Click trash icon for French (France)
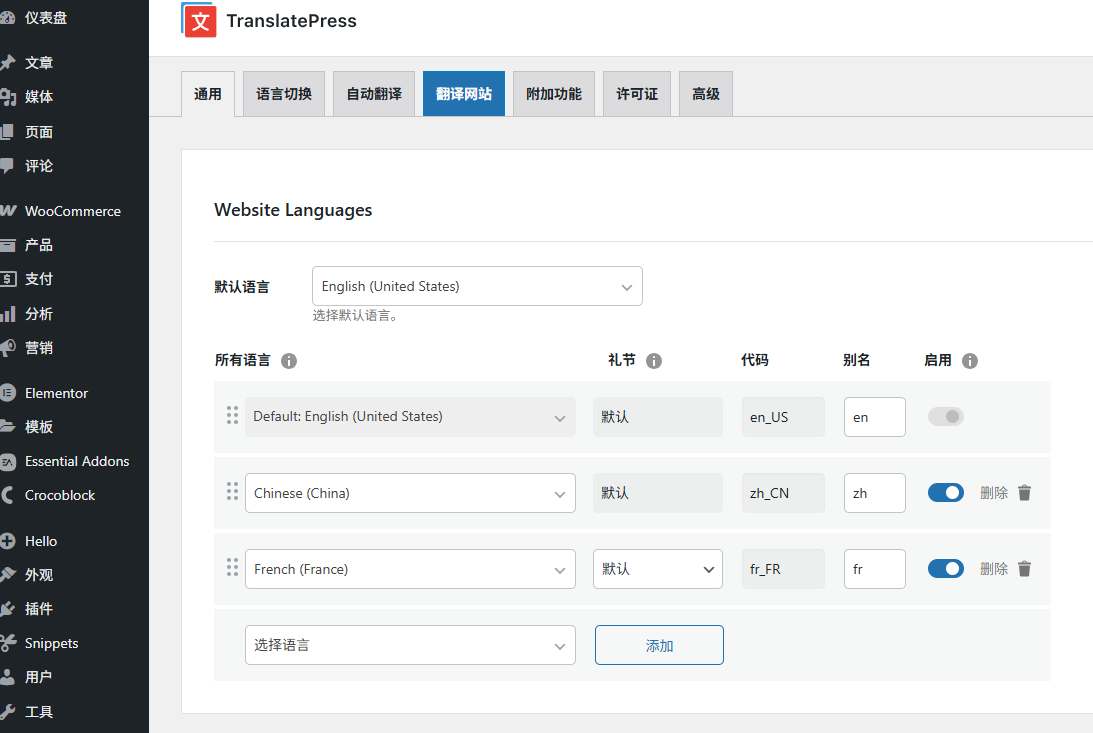 tap(1024, 569)
